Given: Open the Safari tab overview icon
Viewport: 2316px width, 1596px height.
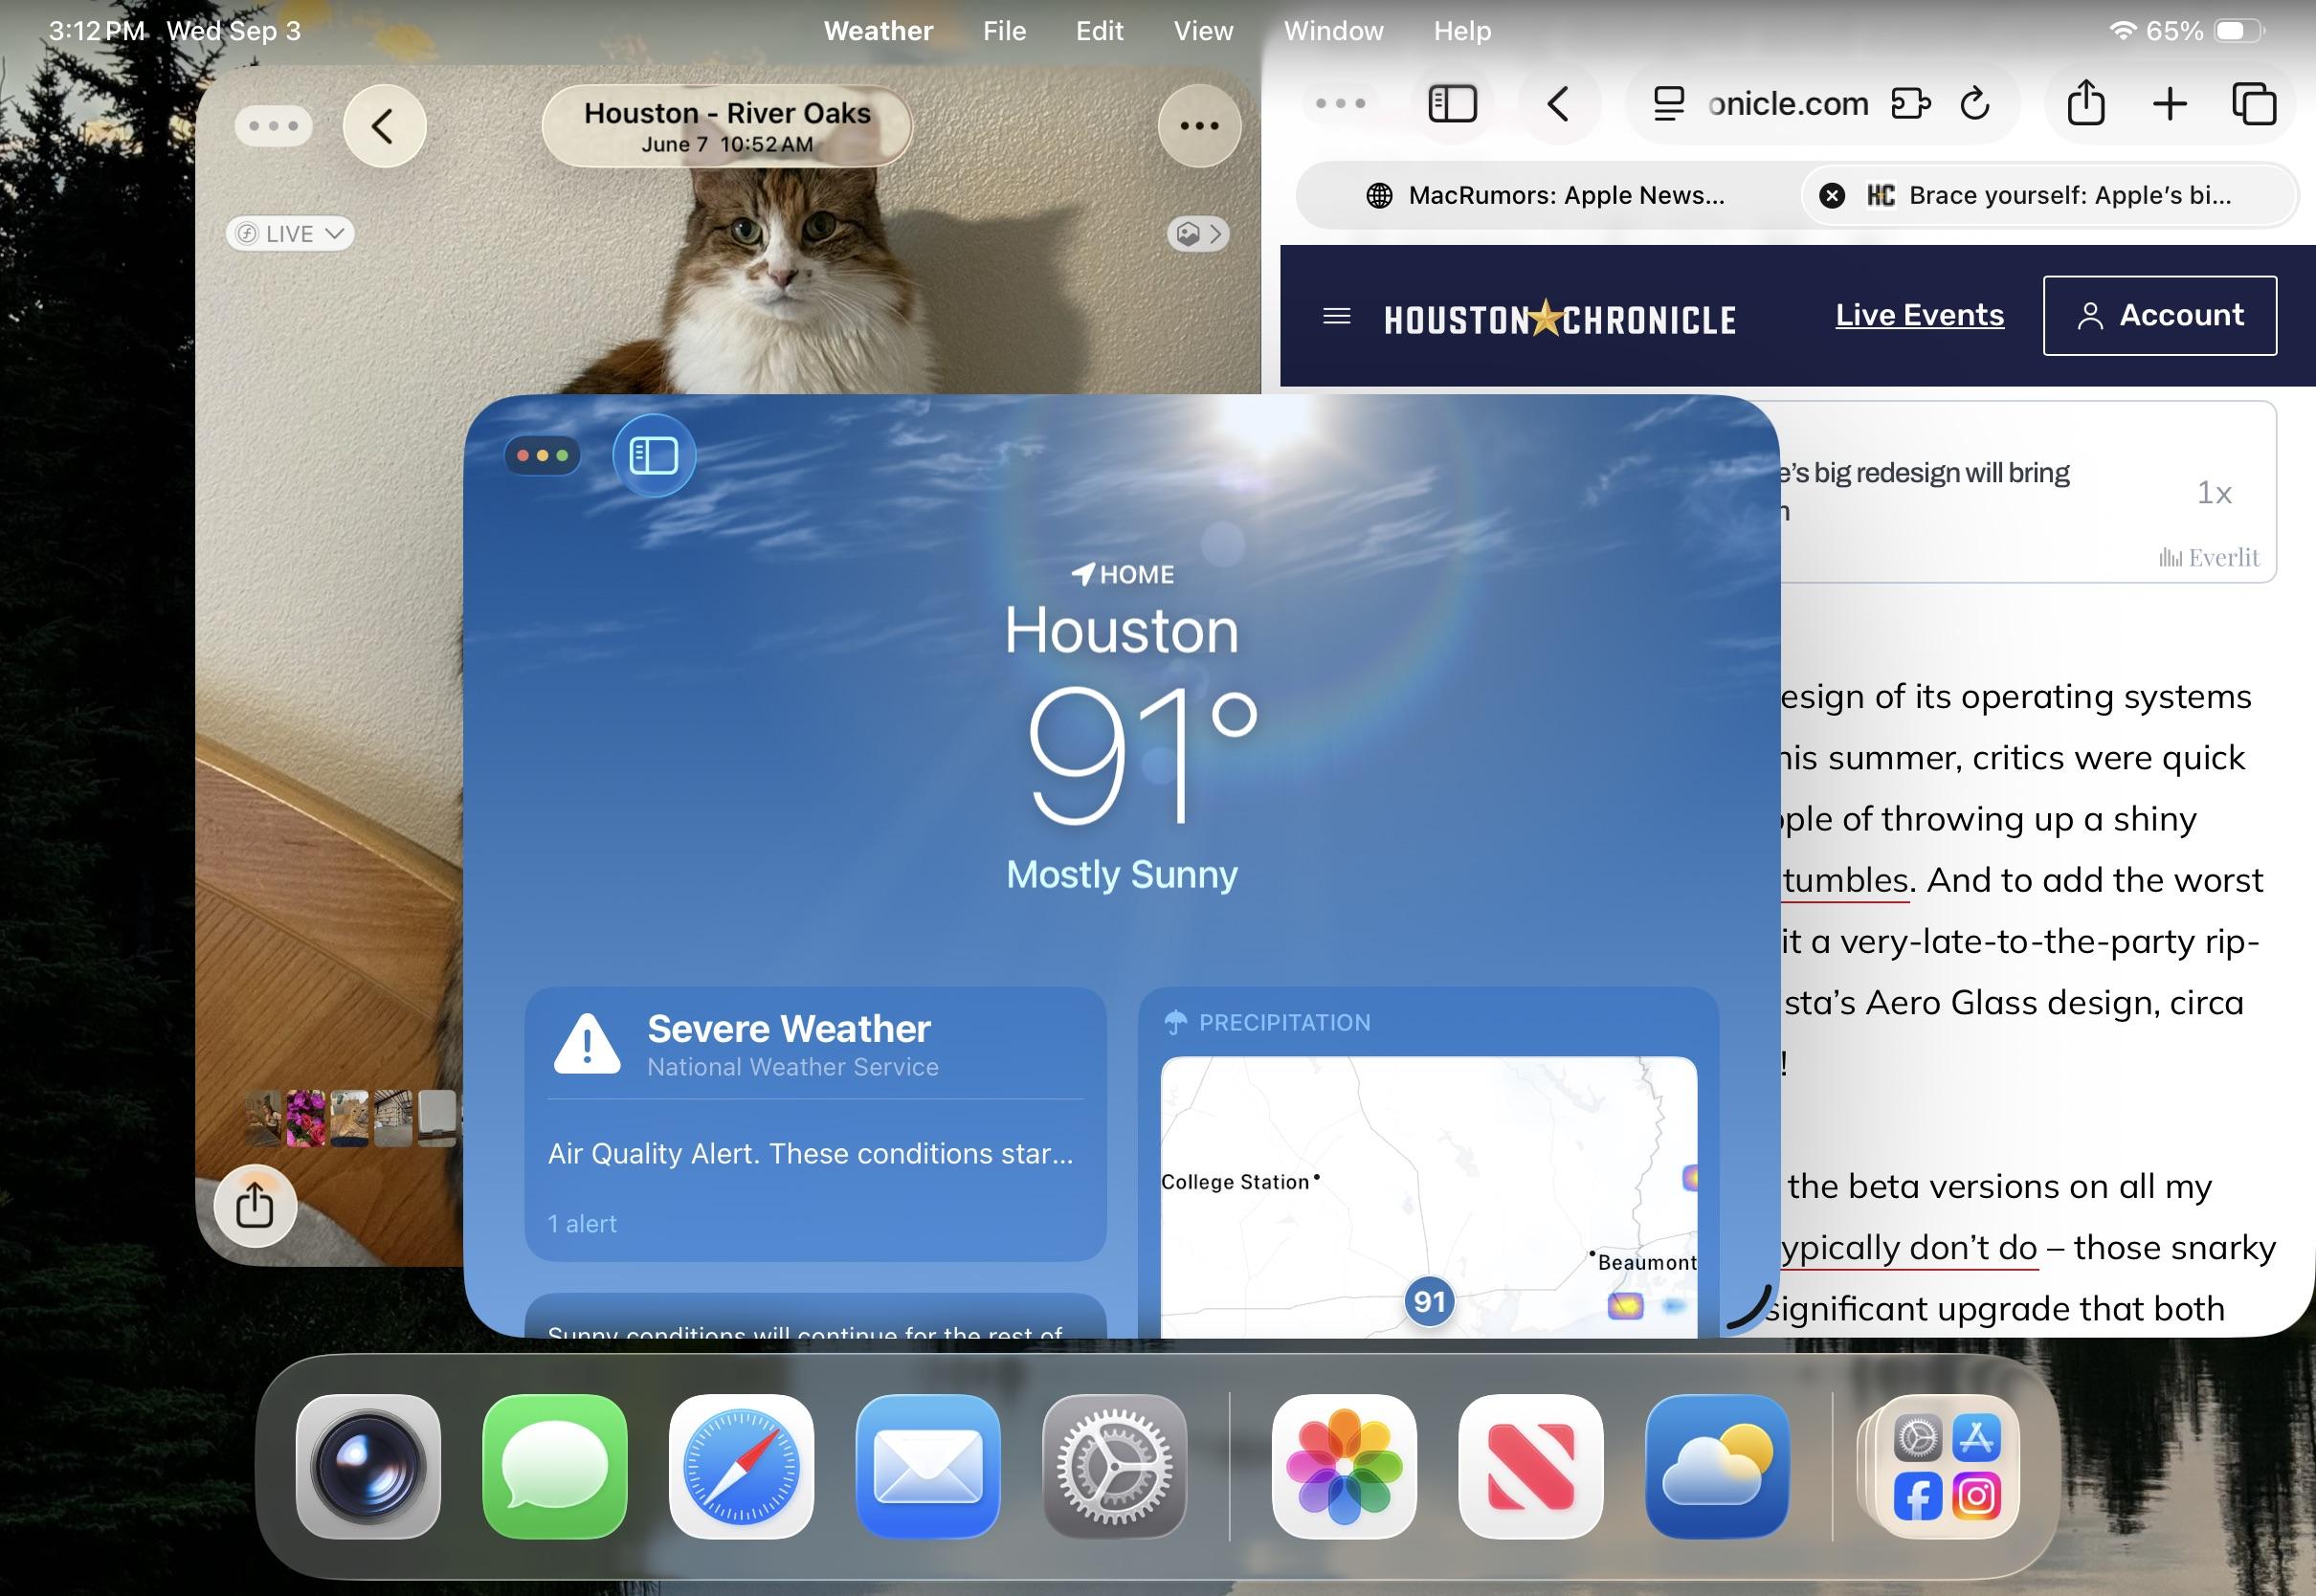Looking at the screenshot, I should pos(2253,103).
